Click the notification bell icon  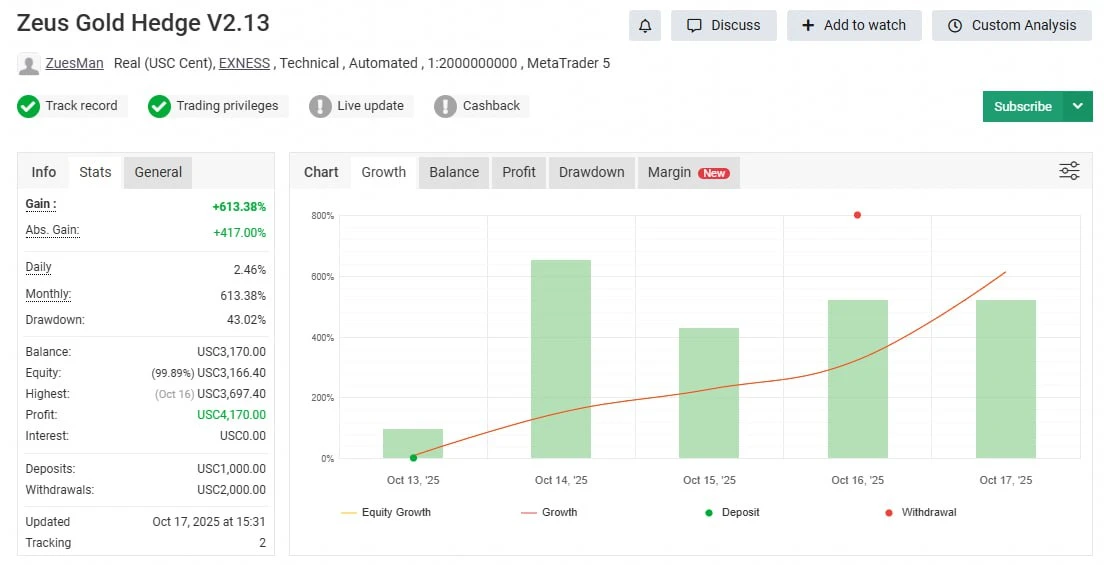(x=645, y=26)
